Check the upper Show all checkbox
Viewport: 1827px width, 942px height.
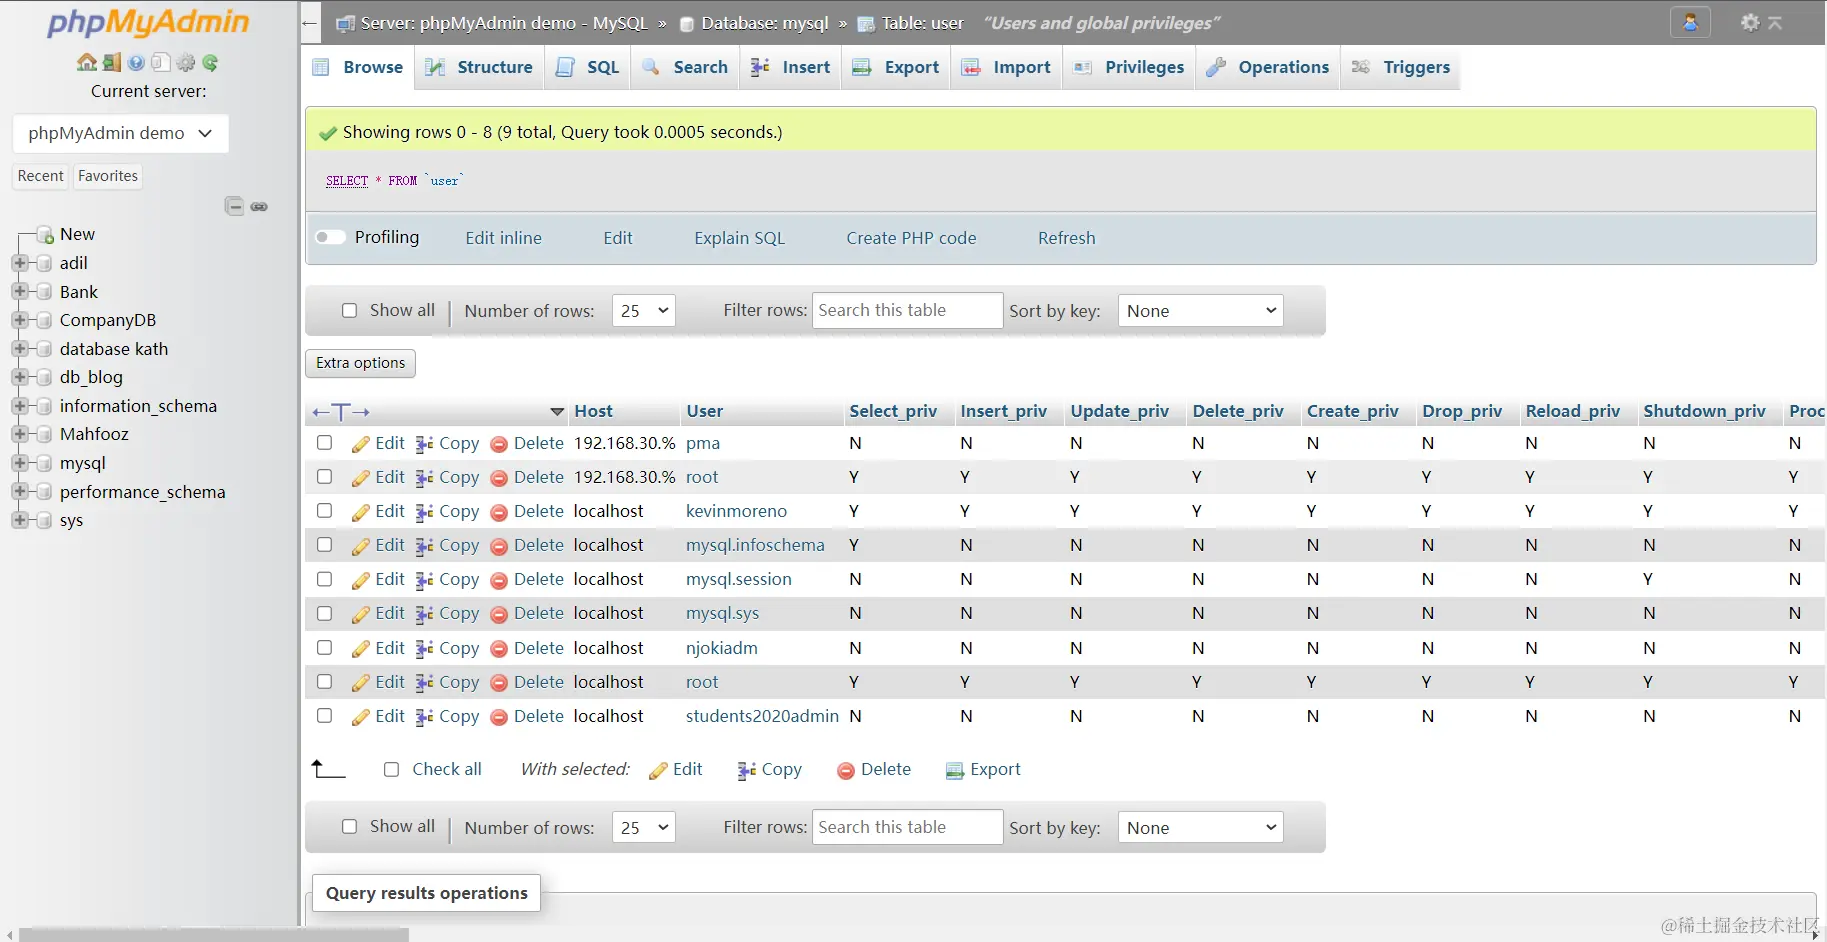pyautogui.click(x=349, y=310)
